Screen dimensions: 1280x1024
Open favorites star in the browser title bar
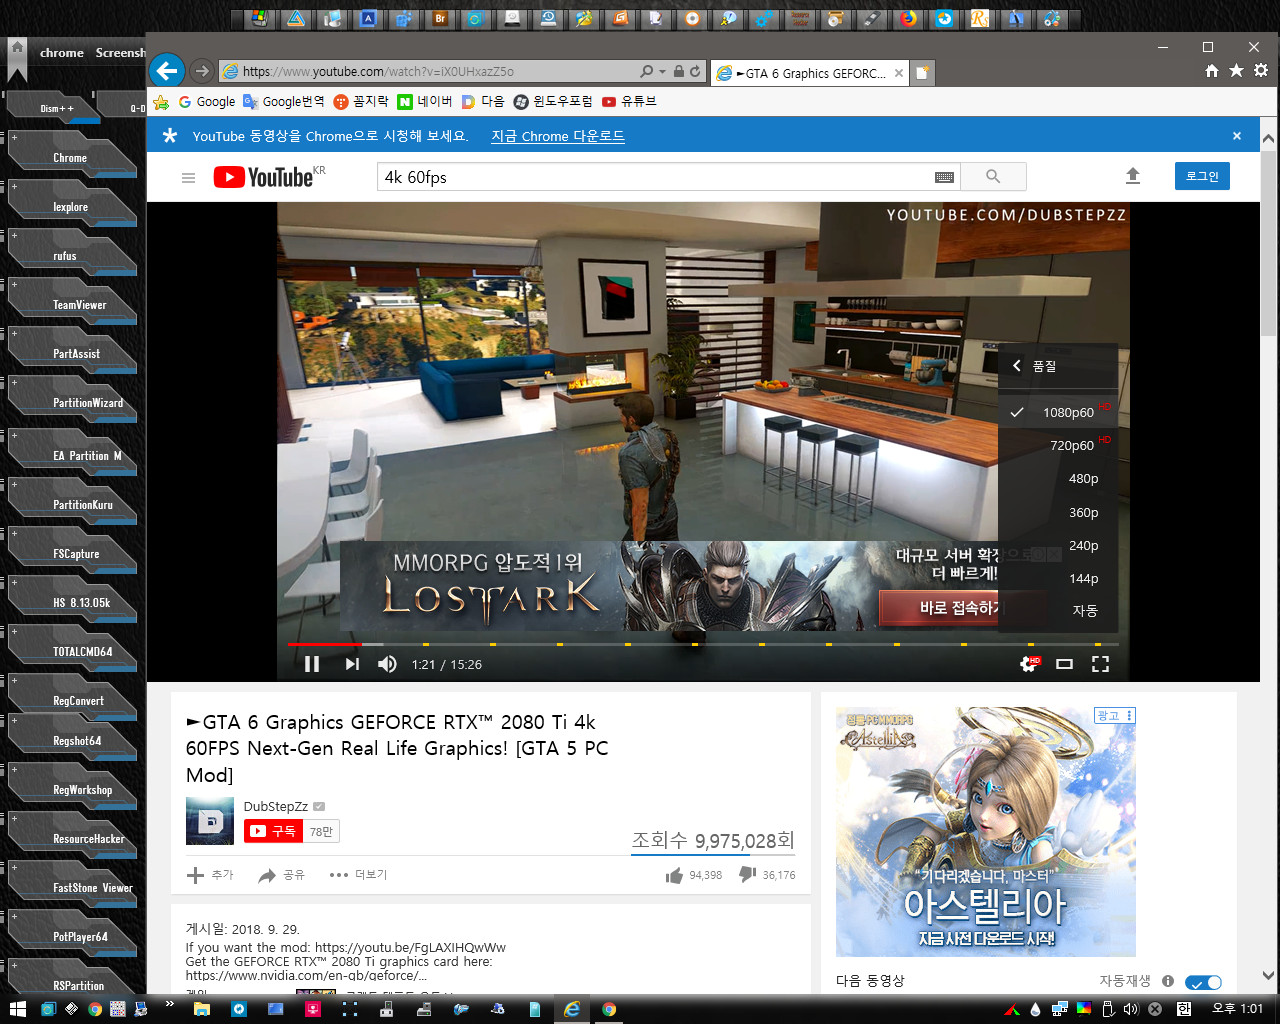click(x=1236, y=71)
